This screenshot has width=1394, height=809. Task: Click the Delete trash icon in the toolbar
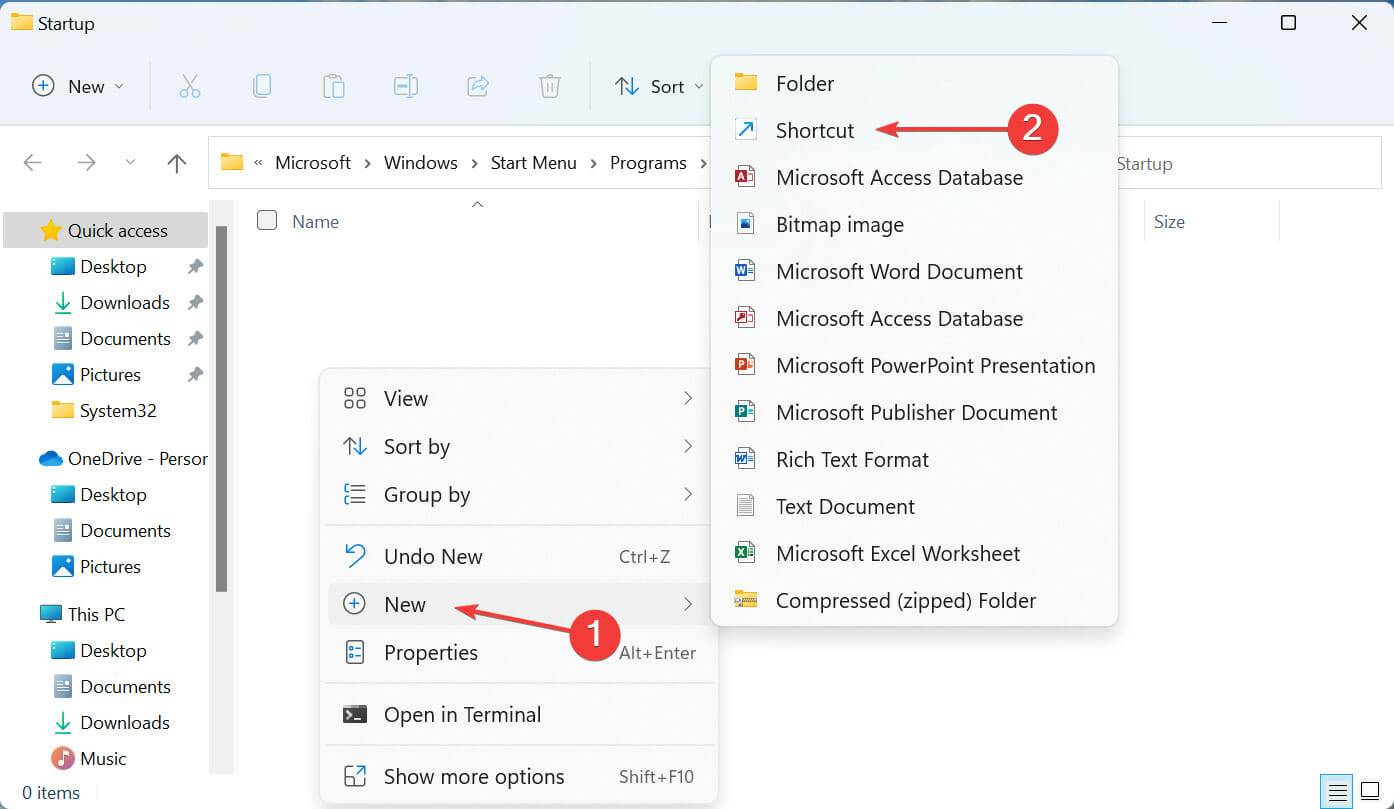550,86
